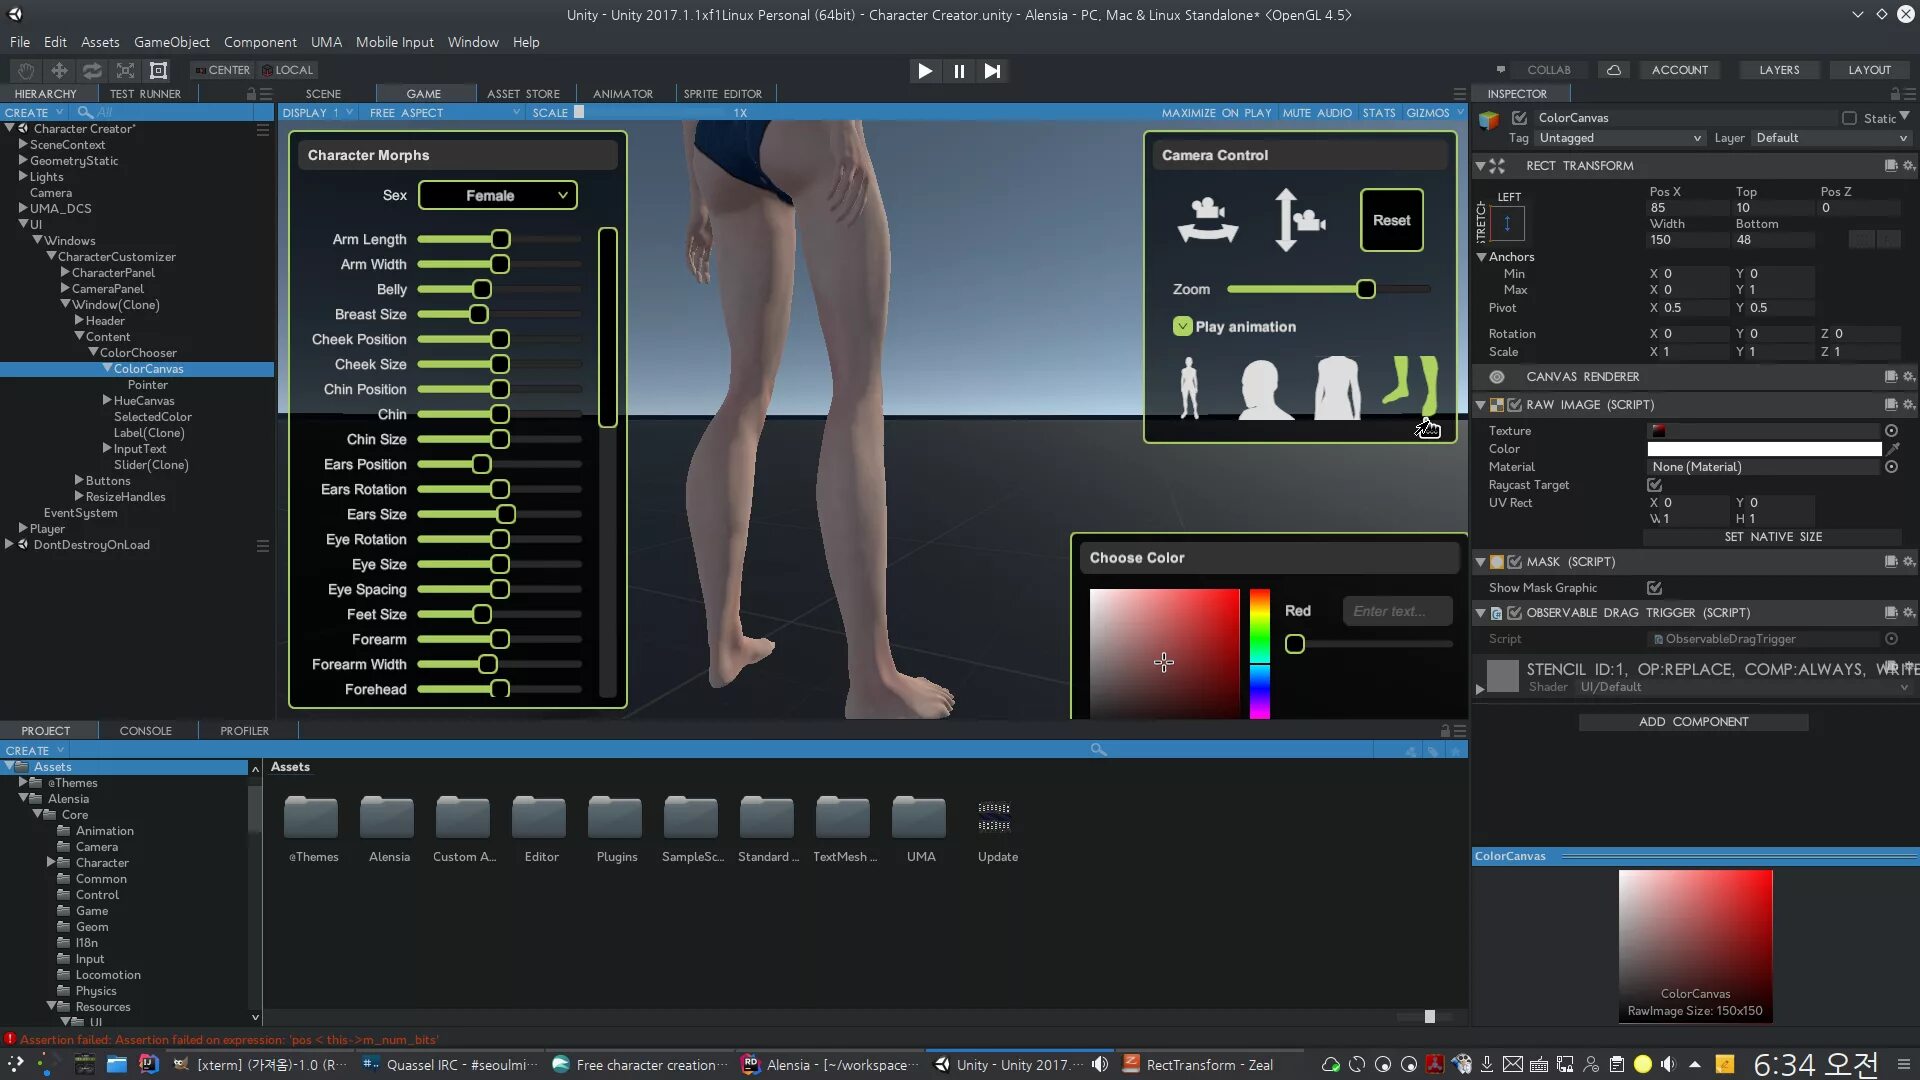Select the Hand tool in toolbar
Image resolution: width=1920 pixels, height=1080 pixels.
pyautogui.click(x=26, y=70)
